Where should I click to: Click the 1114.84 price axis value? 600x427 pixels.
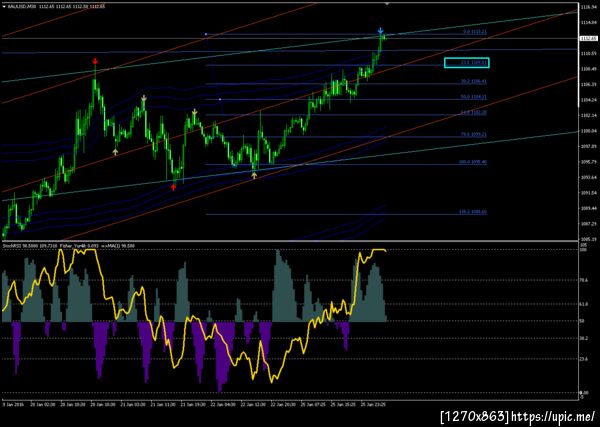coord(587,22)
